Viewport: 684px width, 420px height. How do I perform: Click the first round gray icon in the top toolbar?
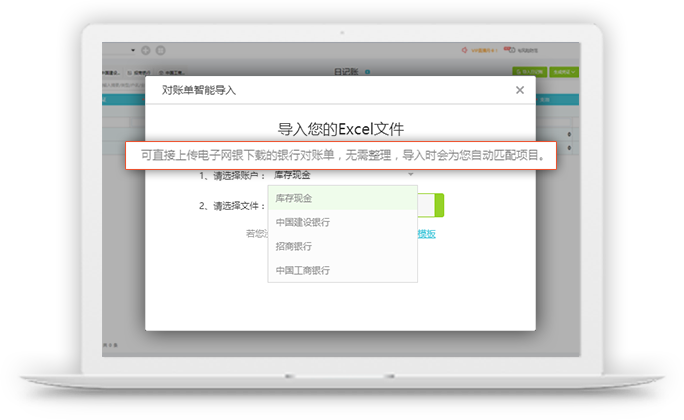(146, 50)
